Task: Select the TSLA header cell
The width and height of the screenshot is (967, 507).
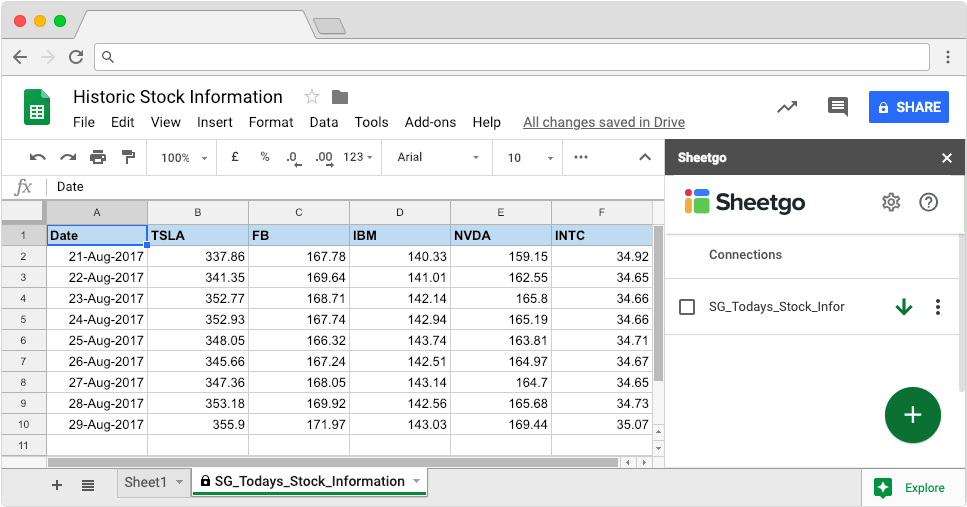Action: point(198,236)
